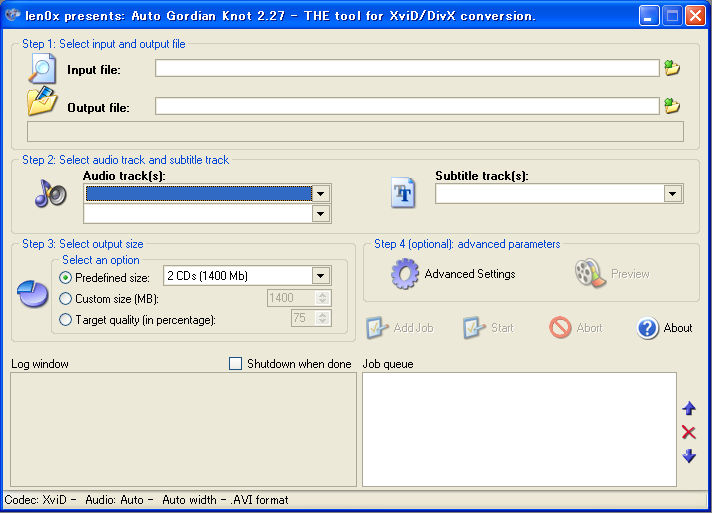Click inside the Job queue list
This screenshot has width=712, height=513.
(x=519, y=429)
